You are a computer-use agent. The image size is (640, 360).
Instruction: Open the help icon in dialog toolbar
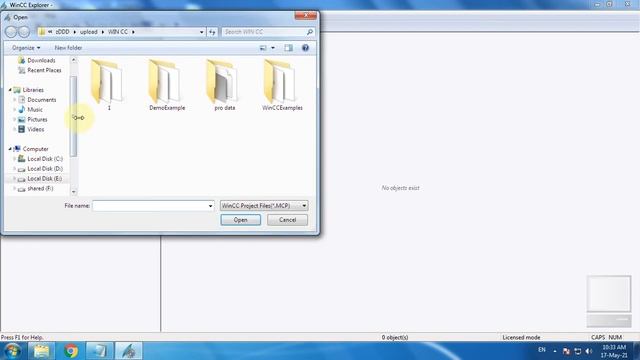305,48
